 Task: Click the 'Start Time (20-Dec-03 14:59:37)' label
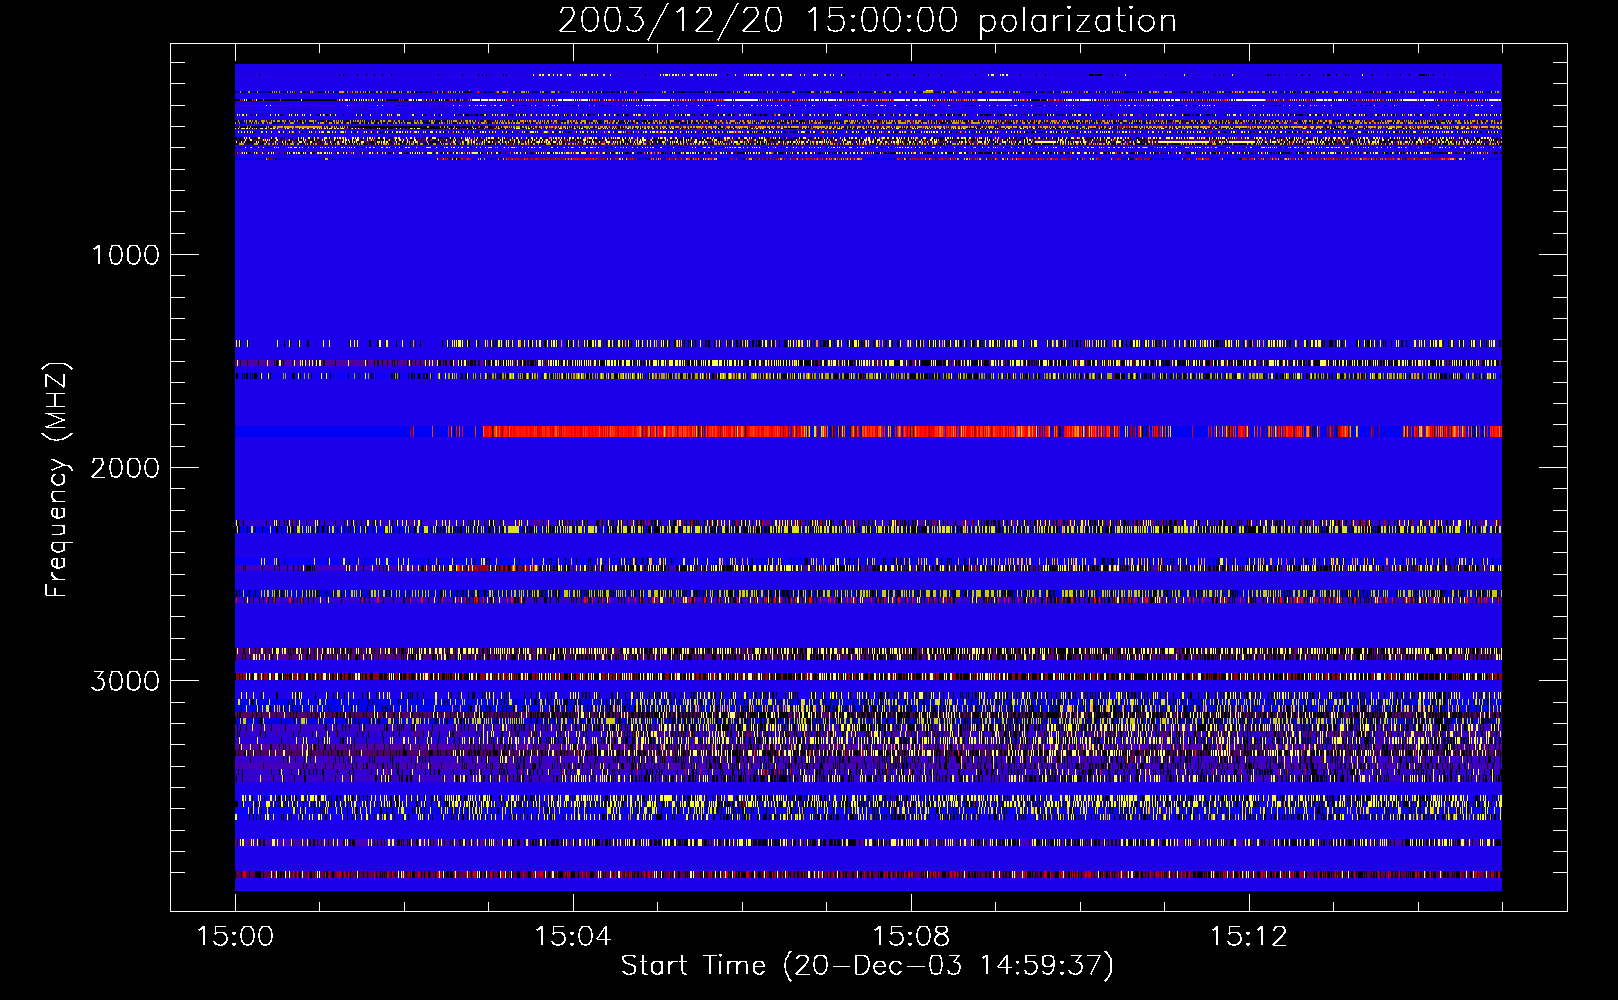click(x=867, y=966)
